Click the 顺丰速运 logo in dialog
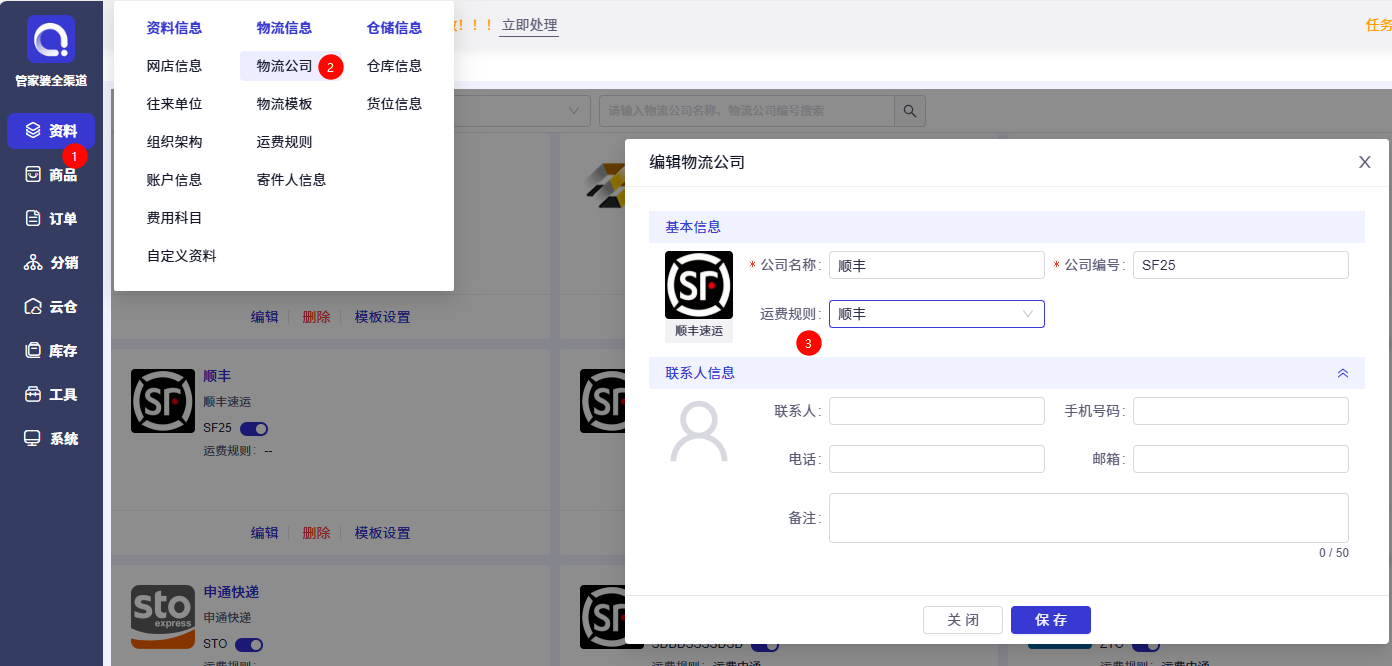1392x666 pixels. (x=699, y=285)
